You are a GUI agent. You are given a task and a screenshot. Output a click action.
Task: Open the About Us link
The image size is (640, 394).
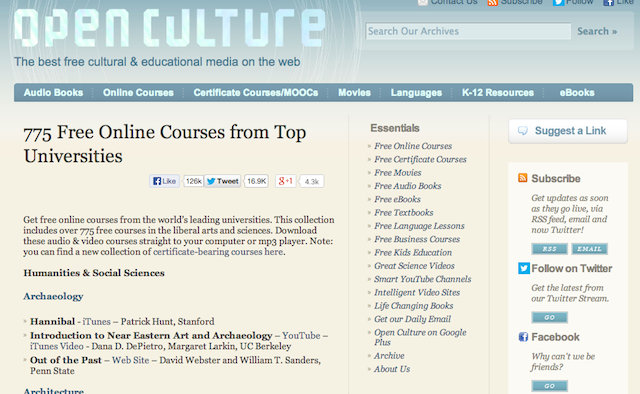[392, 369]
